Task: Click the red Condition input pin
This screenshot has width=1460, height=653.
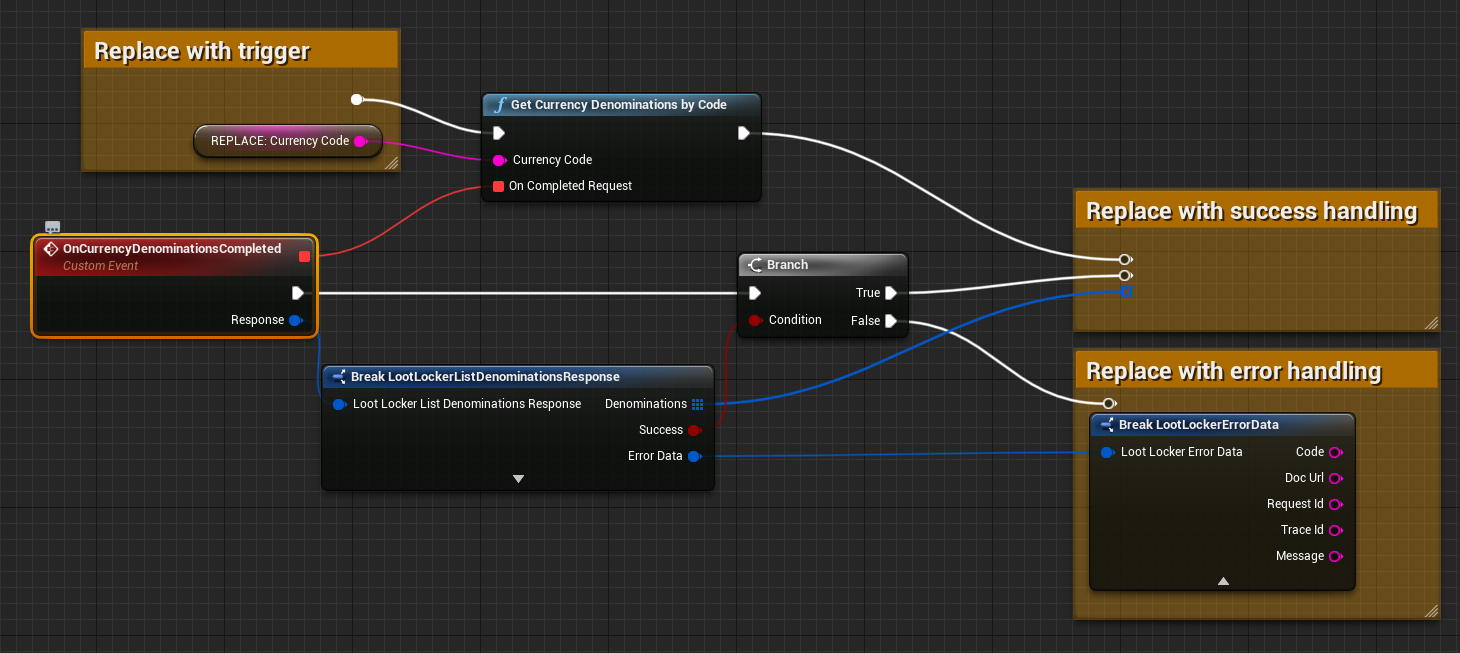Action: [755, 320]
